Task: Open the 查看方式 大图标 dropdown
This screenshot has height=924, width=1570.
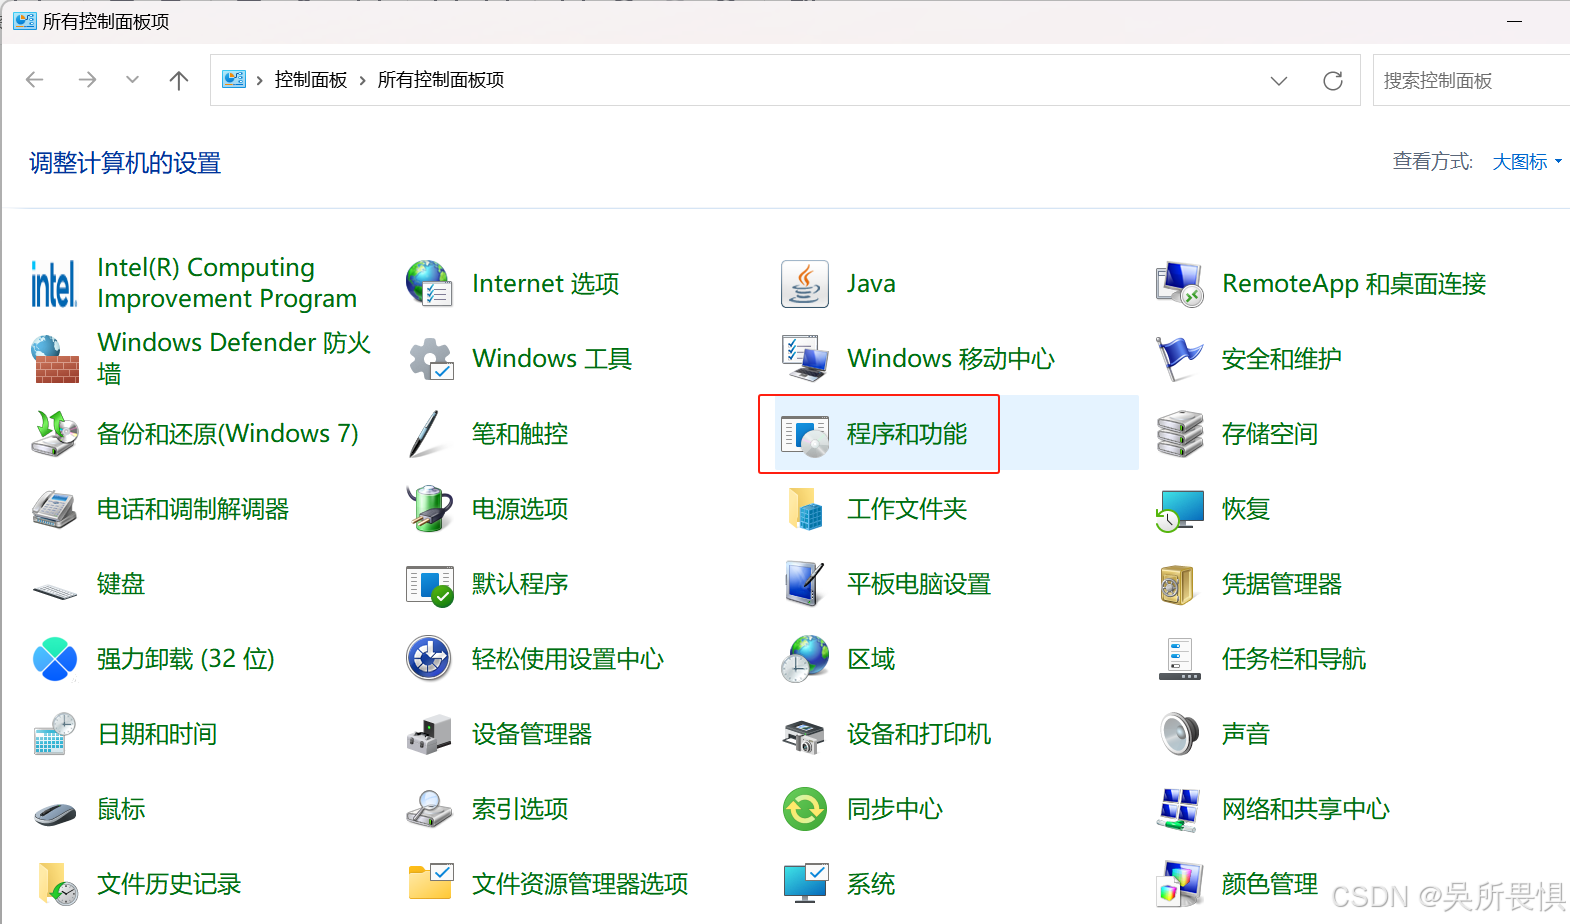Action: tap(1527, 162)
